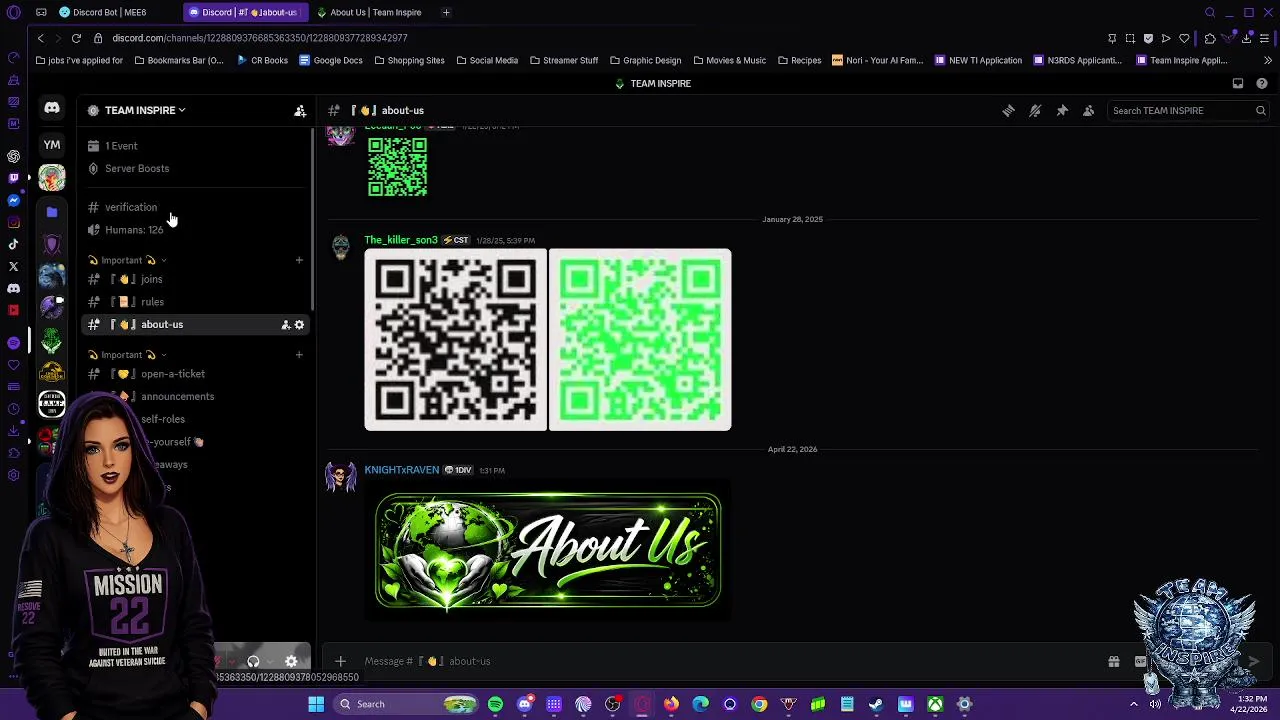Focus the Search TEAM INSPIRE field
The height and width of the screenshot is (720, 1280).
coord(1188,111)
